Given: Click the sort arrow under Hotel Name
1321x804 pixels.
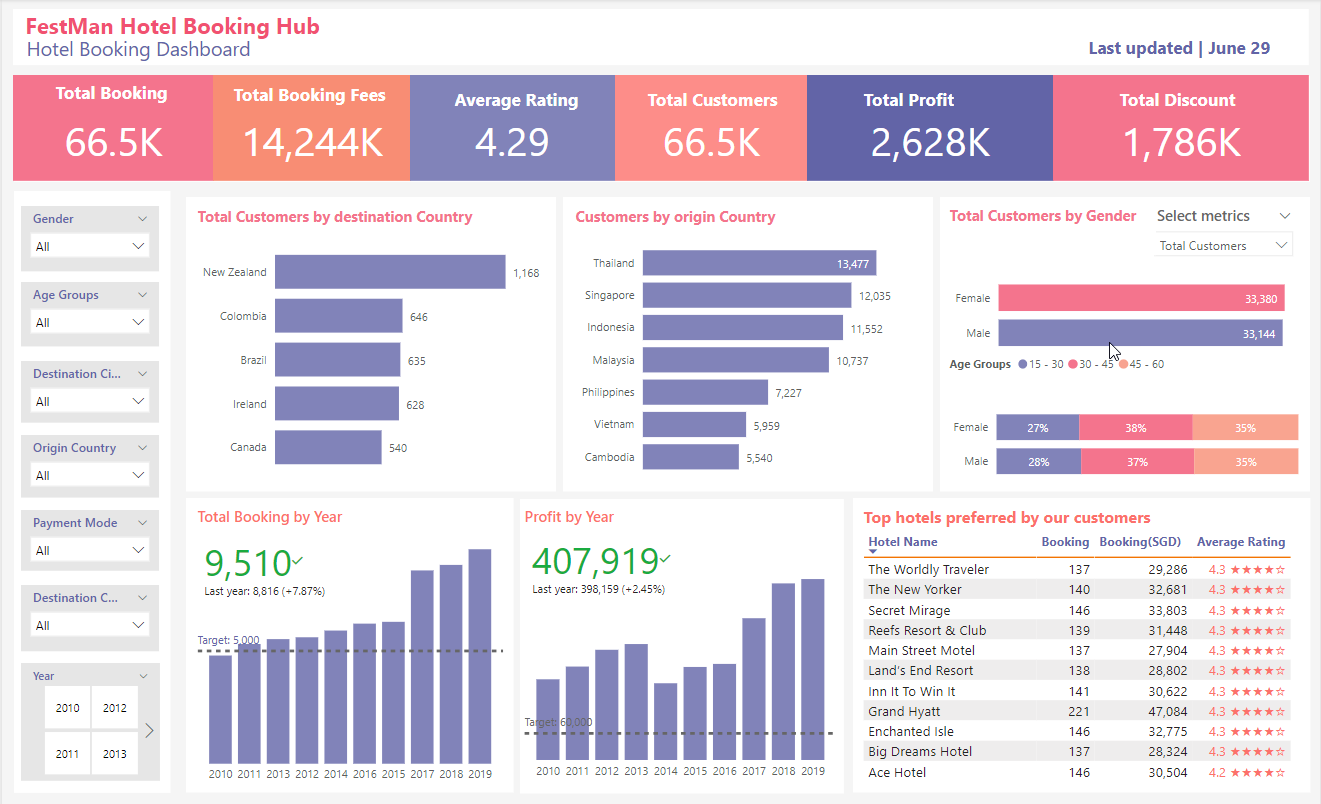Looking at the screenshot, I should pyautogui.click(x=873, y=552).
